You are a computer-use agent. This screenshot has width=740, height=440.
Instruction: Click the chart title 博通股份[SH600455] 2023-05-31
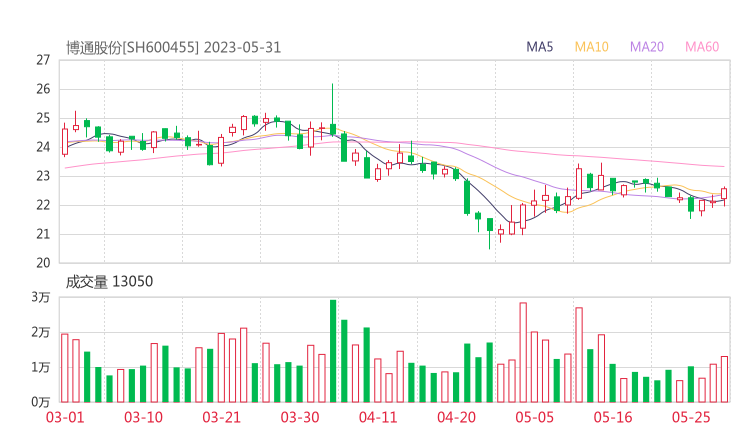(173, 48)
